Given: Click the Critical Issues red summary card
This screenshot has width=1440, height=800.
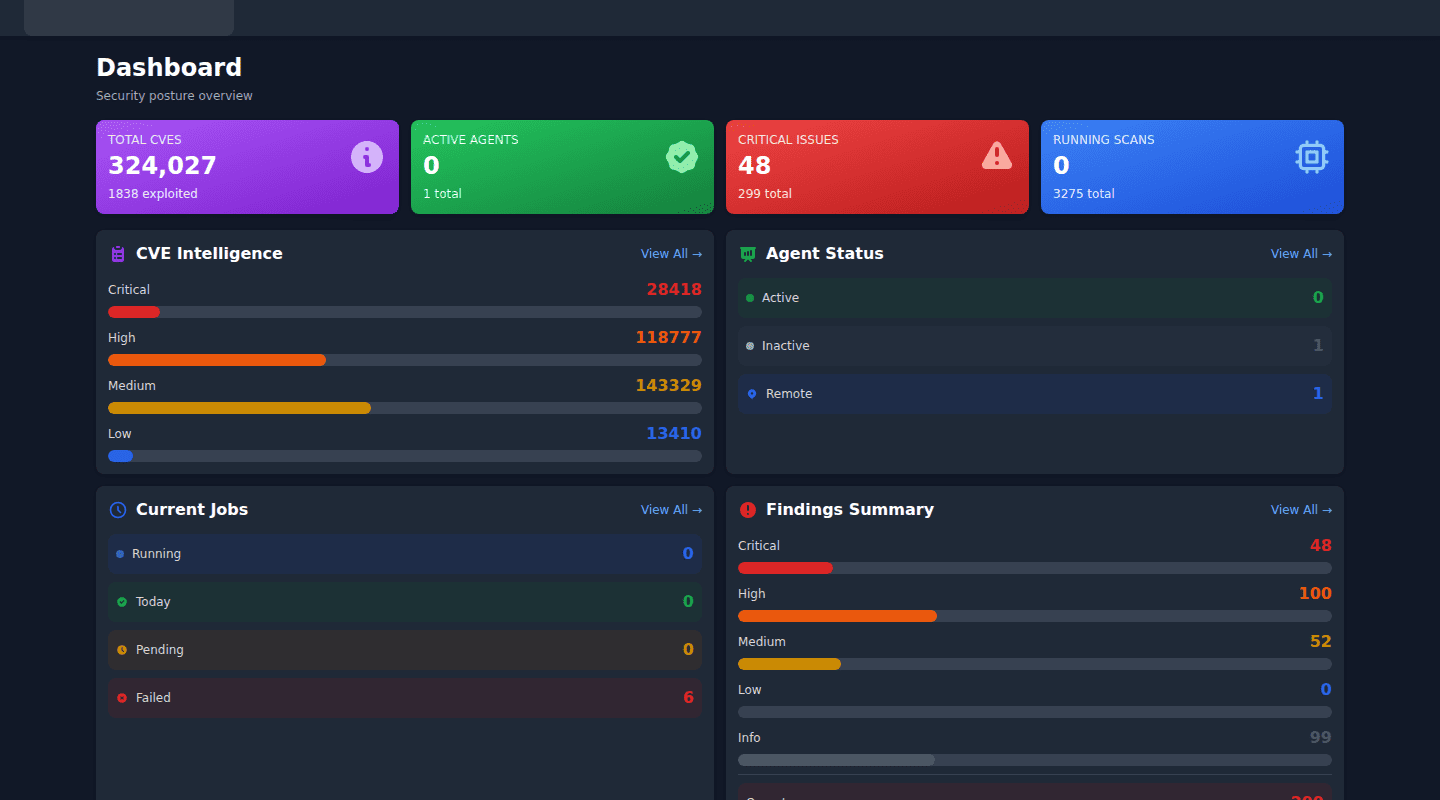Looking at the screenshot, I should 877,167.
